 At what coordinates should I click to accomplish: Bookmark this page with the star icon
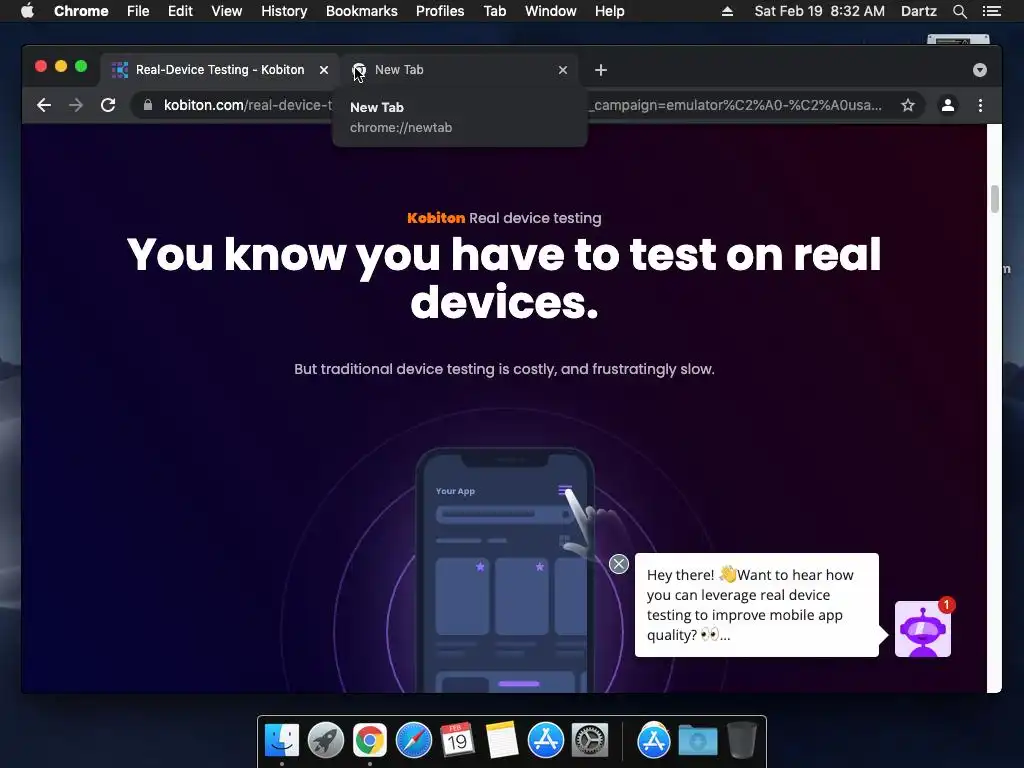pos(908,105)
